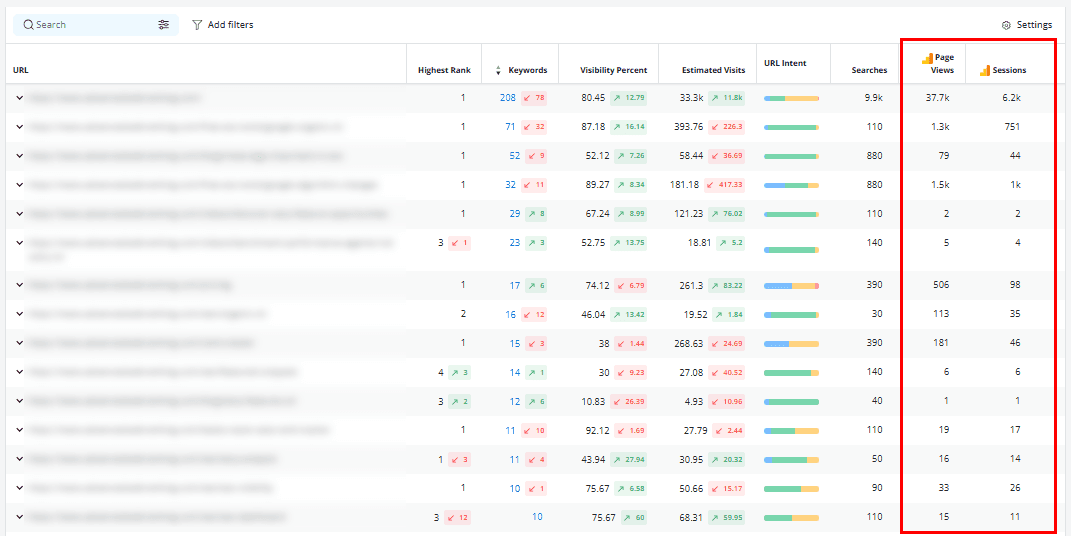Viewport: 1071px width, 536px height.
Task: Select the 506 page views value
Action: (x=941, y=285)
